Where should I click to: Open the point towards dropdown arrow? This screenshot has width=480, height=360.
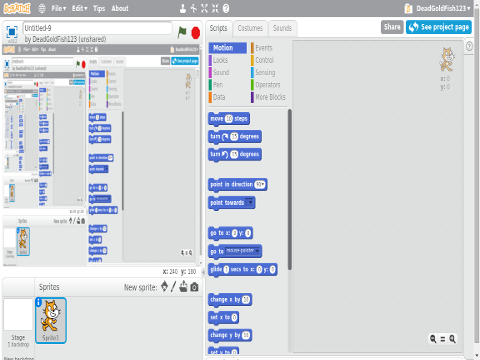250,202
